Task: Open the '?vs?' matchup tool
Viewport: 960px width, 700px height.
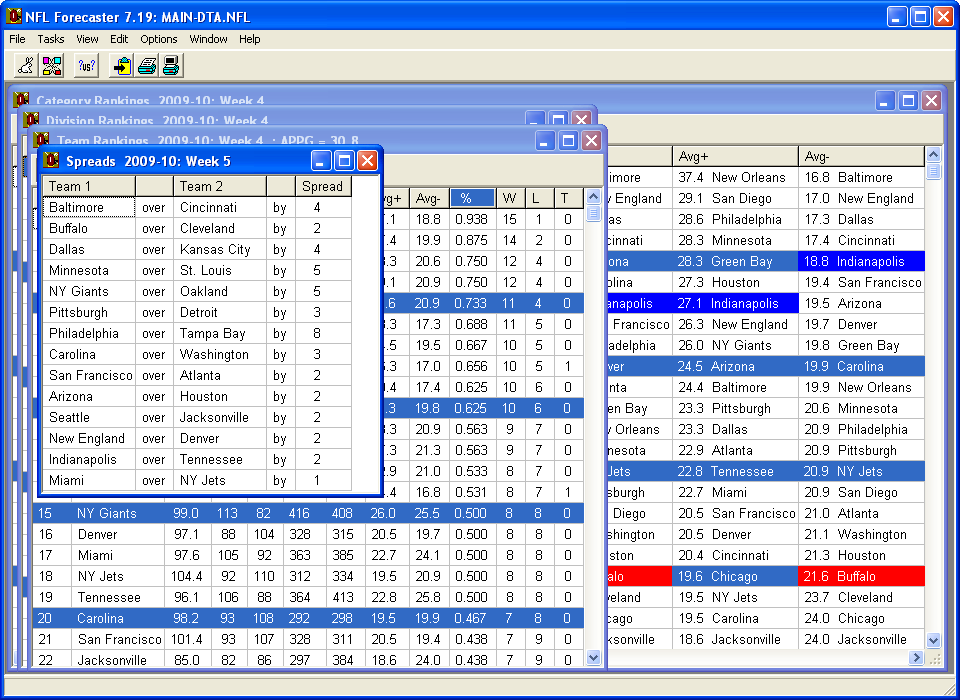Action: pos(86,65)
